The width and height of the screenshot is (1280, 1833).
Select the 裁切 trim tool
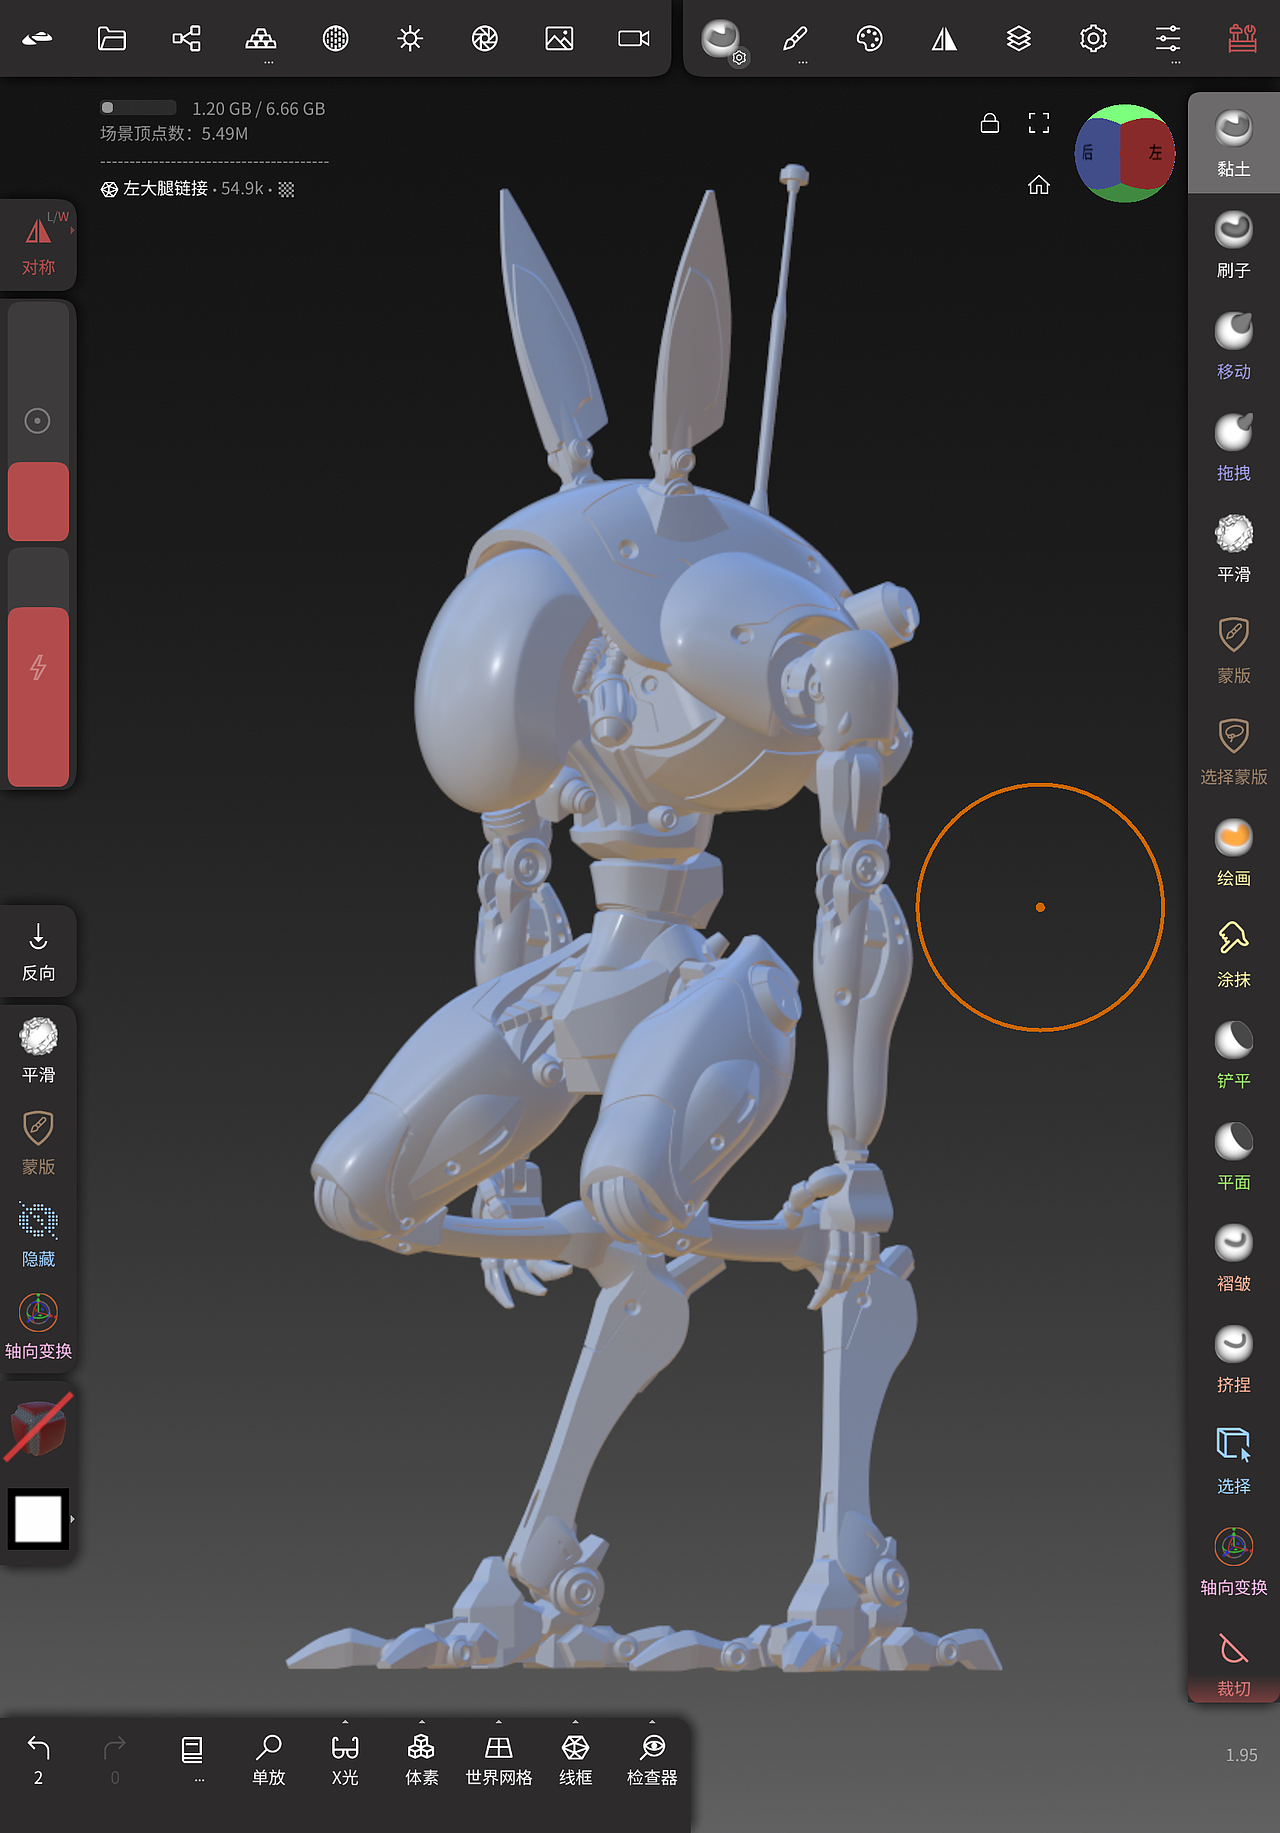point(1233,1662)
